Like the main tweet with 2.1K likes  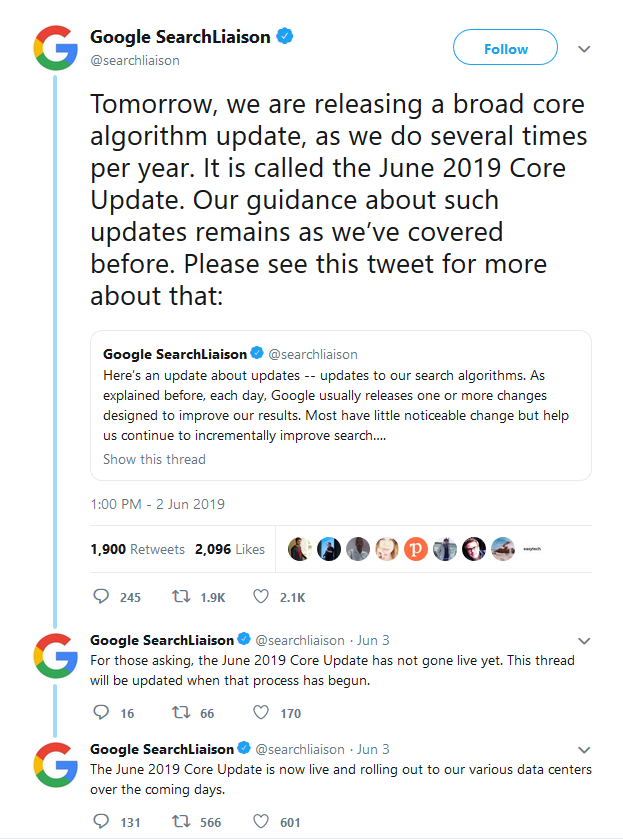point(261,597)
